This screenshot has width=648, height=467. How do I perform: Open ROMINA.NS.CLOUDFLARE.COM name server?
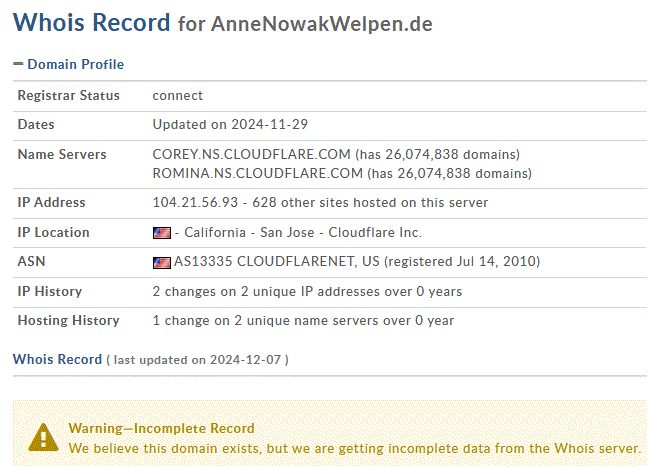pos(257,173)
